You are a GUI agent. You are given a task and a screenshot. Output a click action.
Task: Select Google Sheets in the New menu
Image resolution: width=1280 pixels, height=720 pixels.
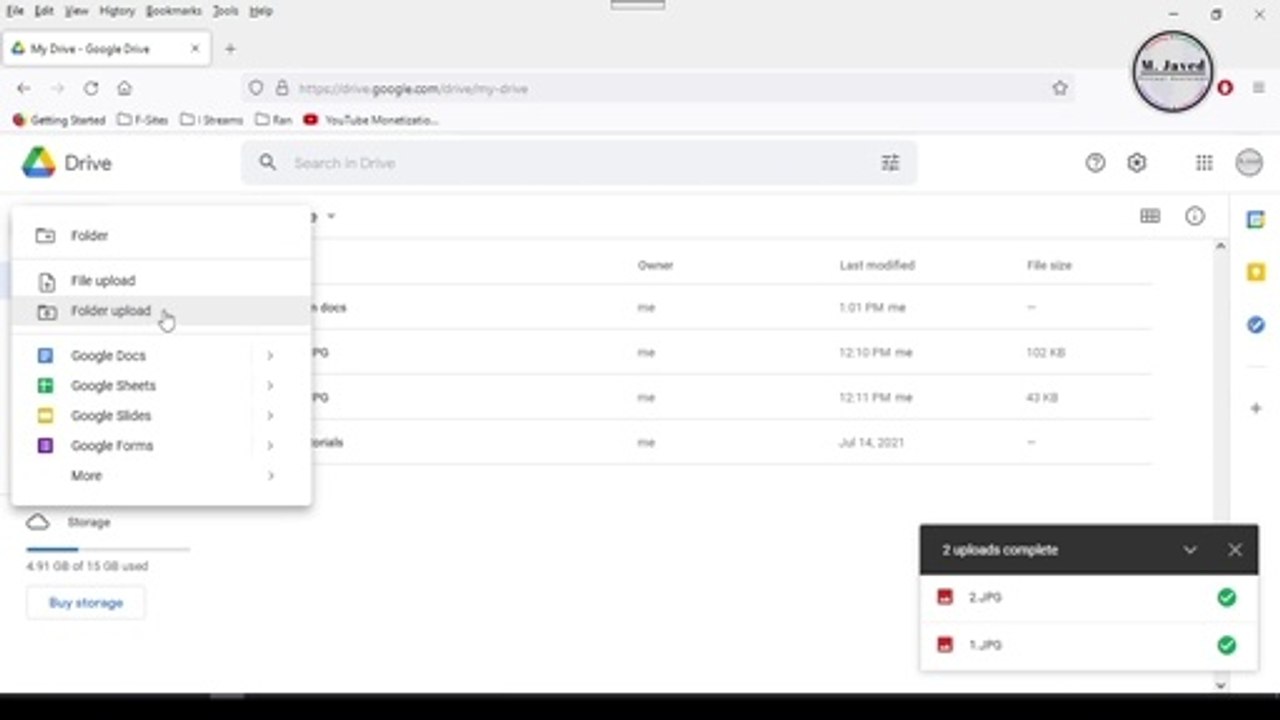tap(161, 386)
